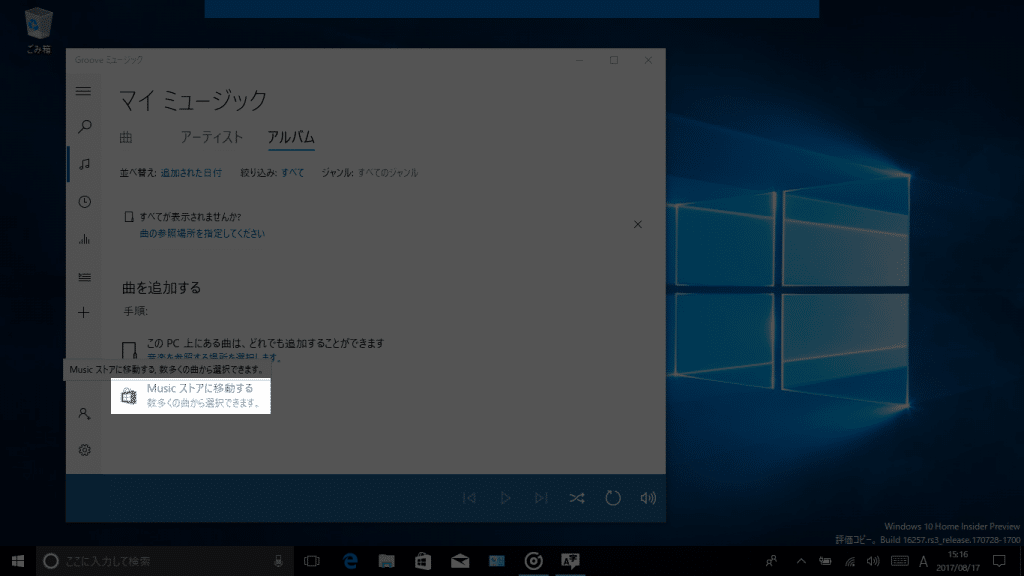Viewport: 1024px width, 576px height.
Task: Open sort dropdown 追加された日付
Action: (191, 173)
